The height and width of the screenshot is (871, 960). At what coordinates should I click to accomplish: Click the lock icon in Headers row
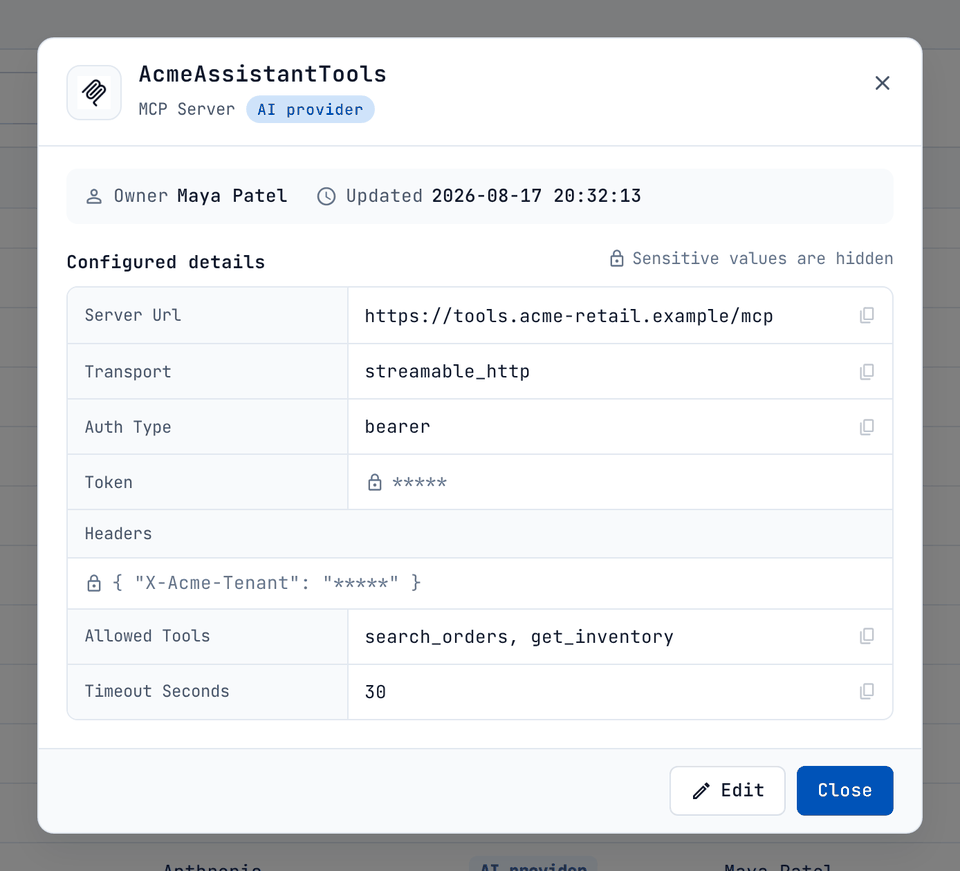[x=94, y=583]
